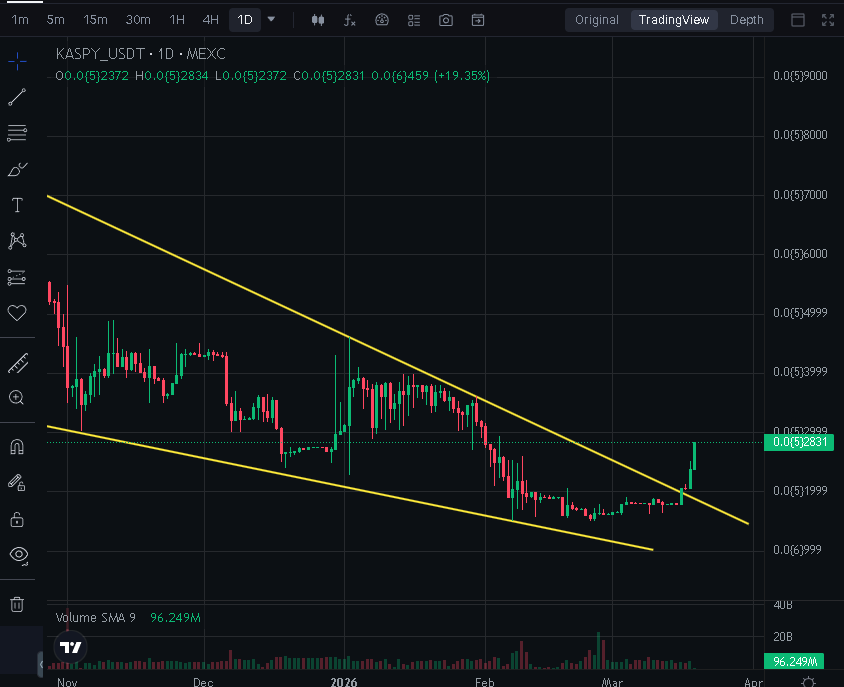Click the 96.249M volume value label
The width and height of the screenshot is (844, 687).
(794, 662)
